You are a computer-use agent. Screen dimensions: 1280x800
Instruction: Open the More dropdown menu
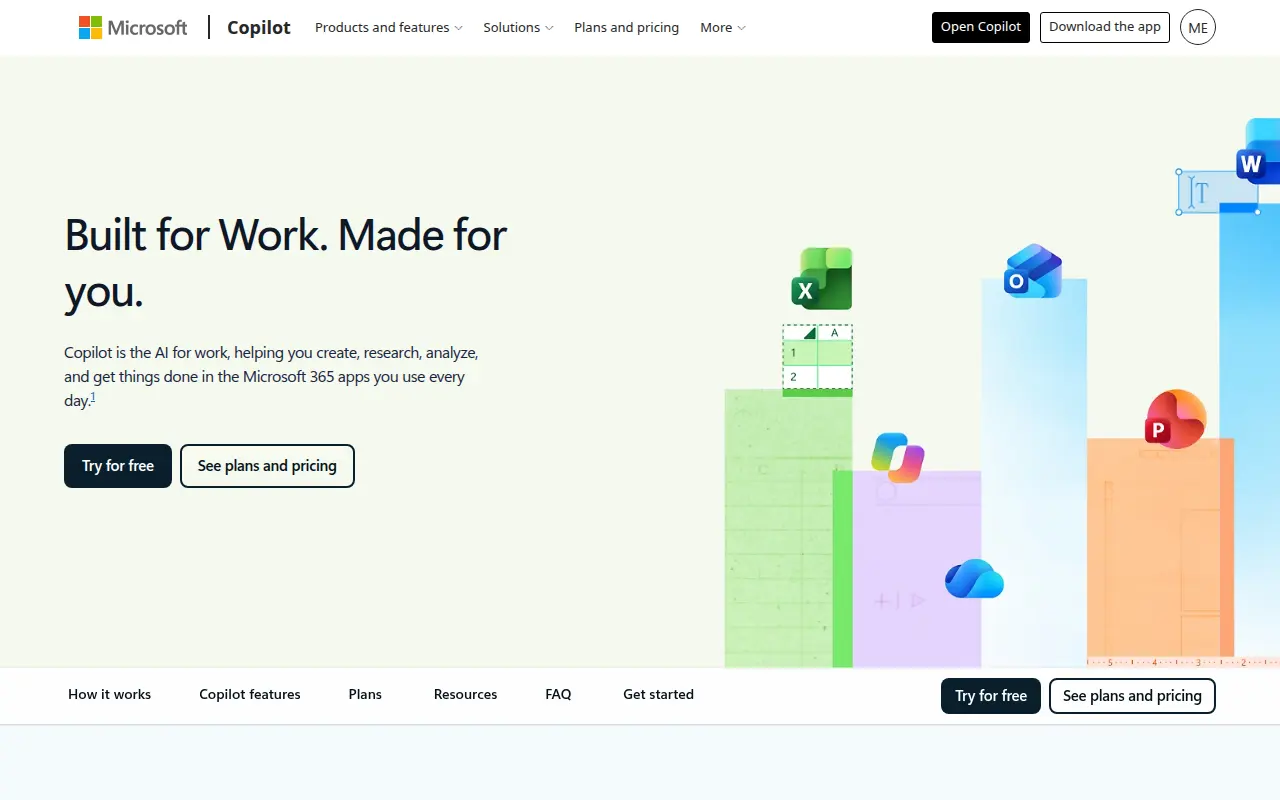coord(723,28)
